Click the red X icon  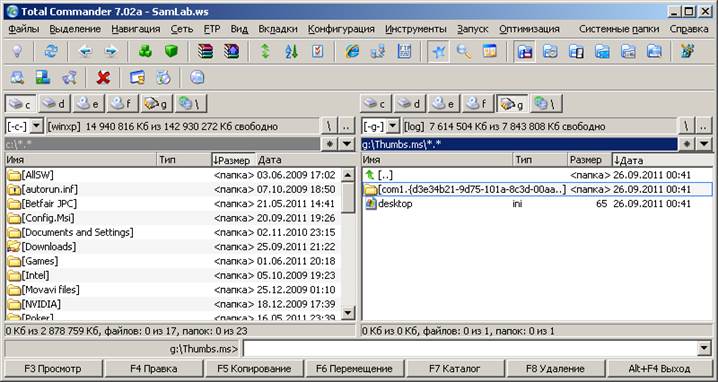(103, 77)
